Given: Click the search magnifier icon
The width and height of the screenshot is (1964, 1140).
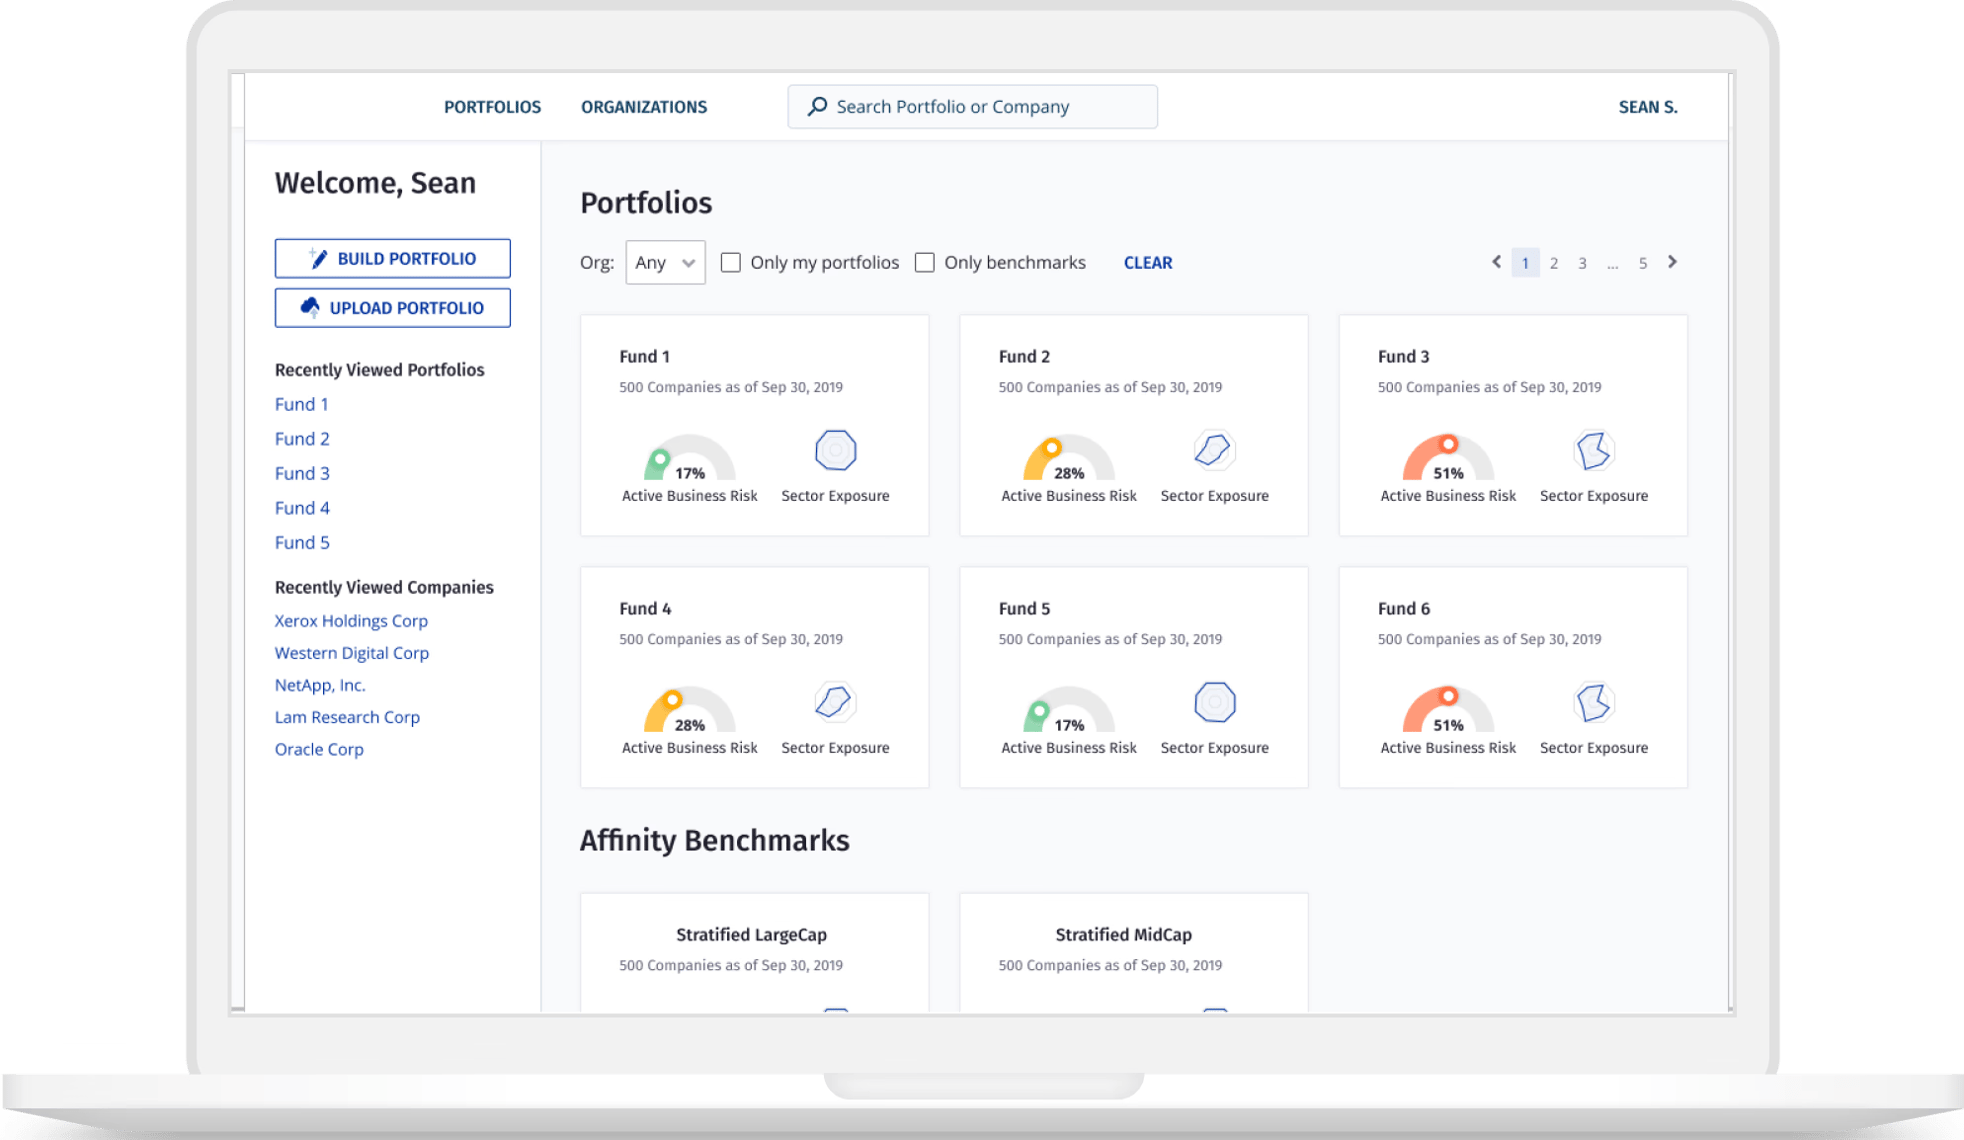Looking at the screenshot, I should pos(817,106).
